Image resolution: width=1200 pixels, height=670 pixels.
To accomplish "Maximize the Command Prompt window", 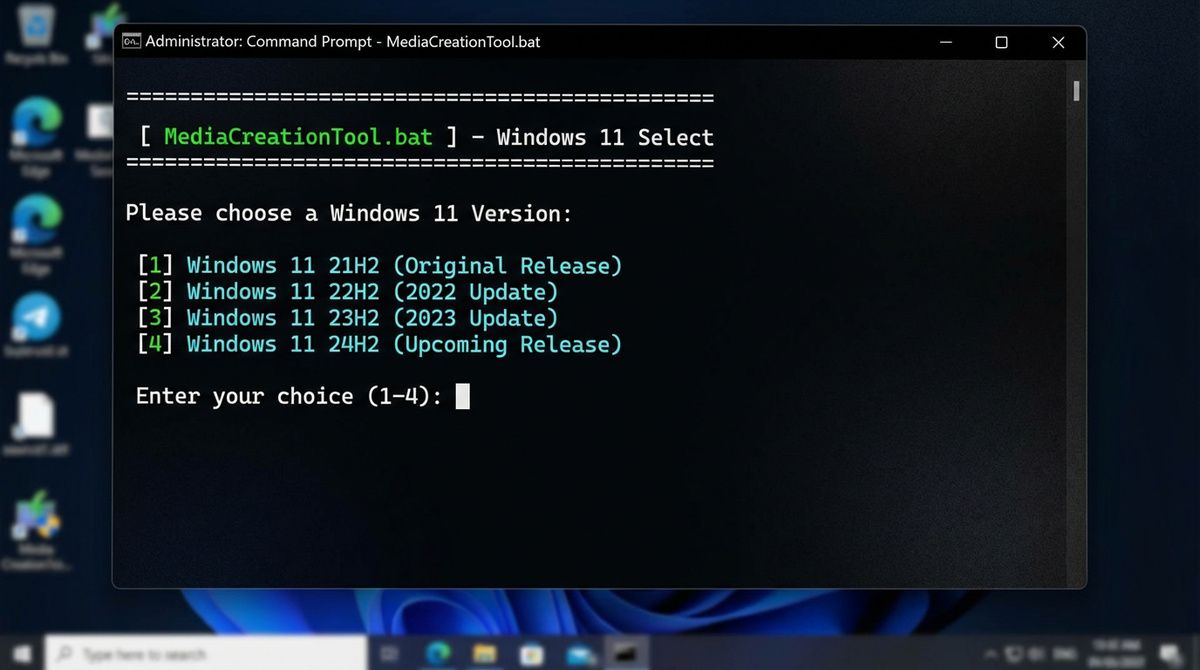I will click(1001, 42).
